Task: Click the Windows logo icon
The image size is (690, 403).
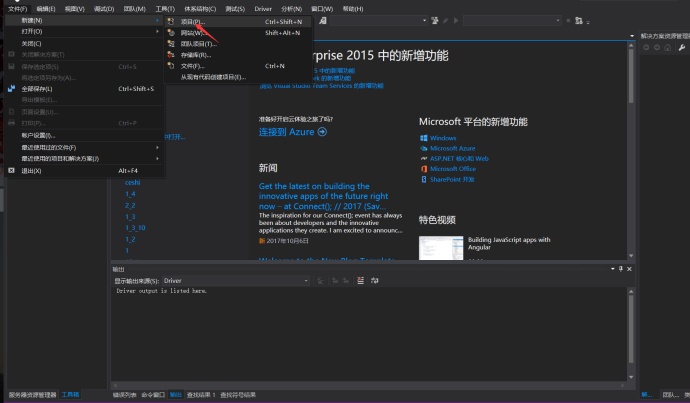Action: [423, 138]
